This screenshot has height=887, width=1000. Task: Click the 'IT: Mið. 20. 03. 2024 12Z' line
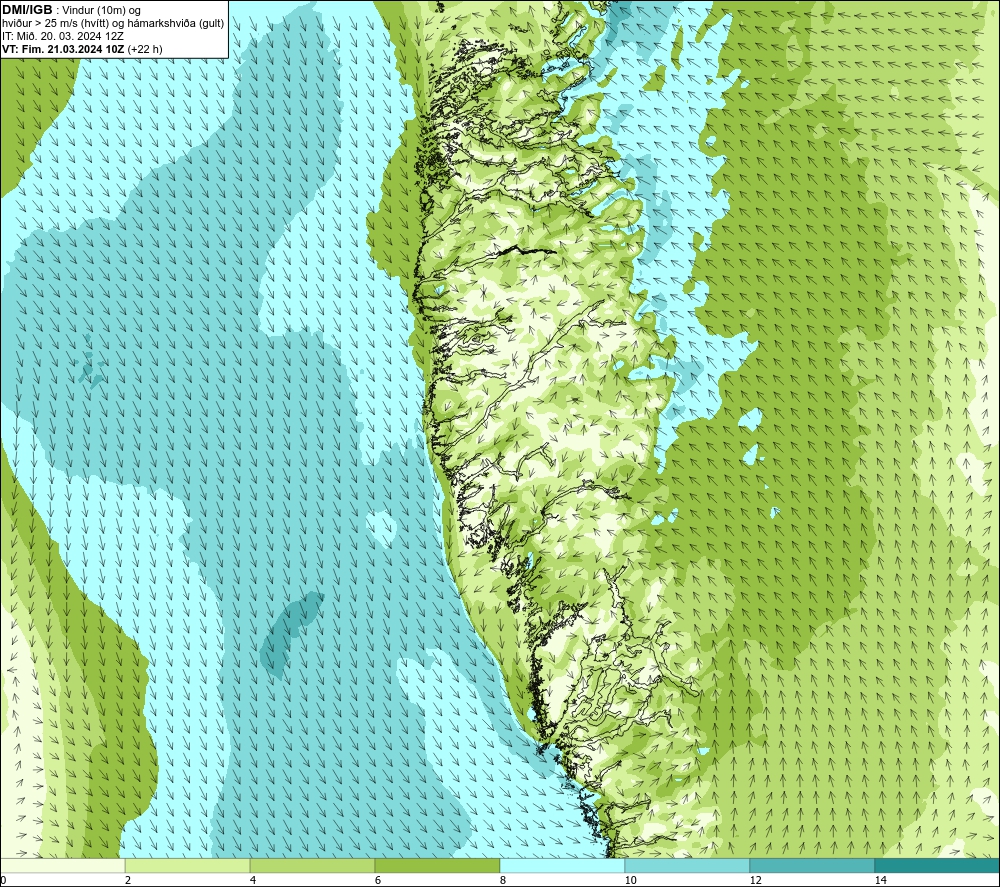[62, 36]
